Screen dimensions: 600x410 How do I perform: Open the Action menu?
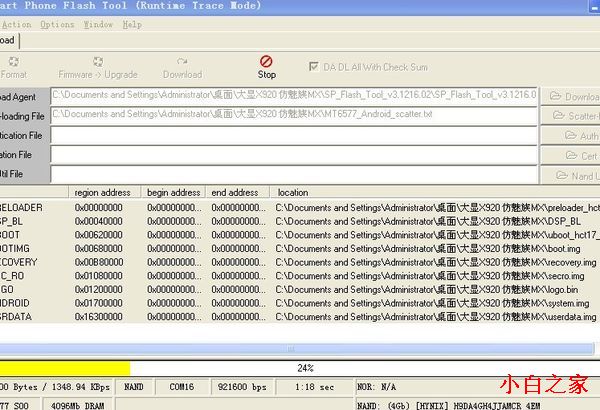[16, 25]
